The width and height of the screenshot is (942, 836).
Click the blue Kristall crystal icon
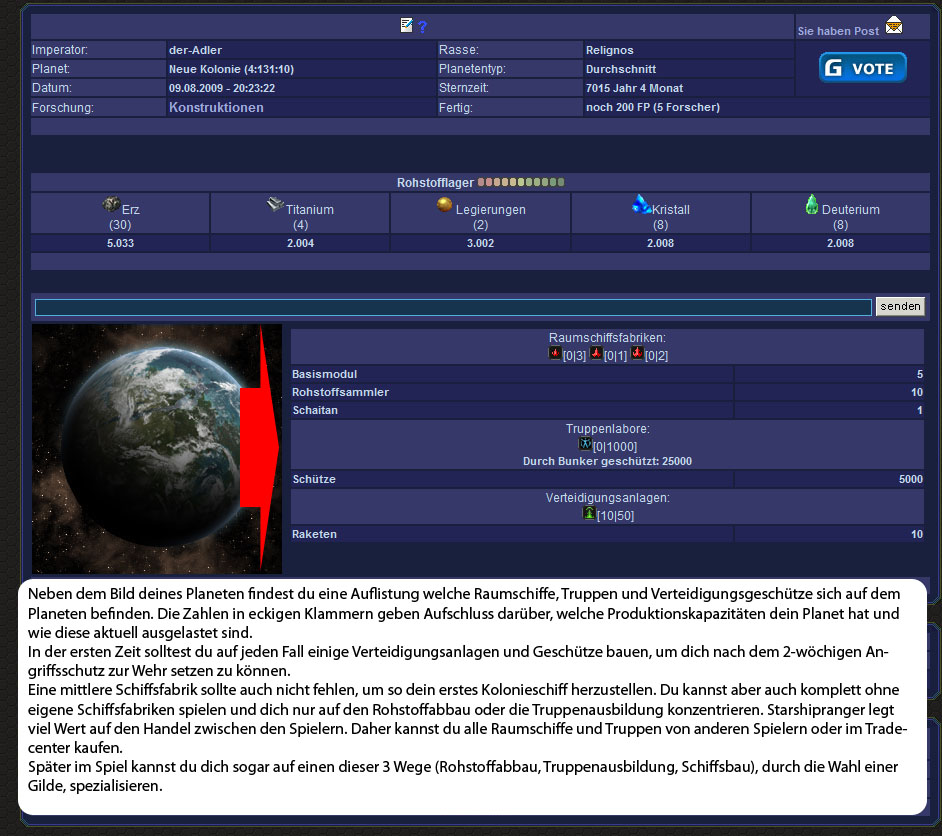(x=641, y=204)
